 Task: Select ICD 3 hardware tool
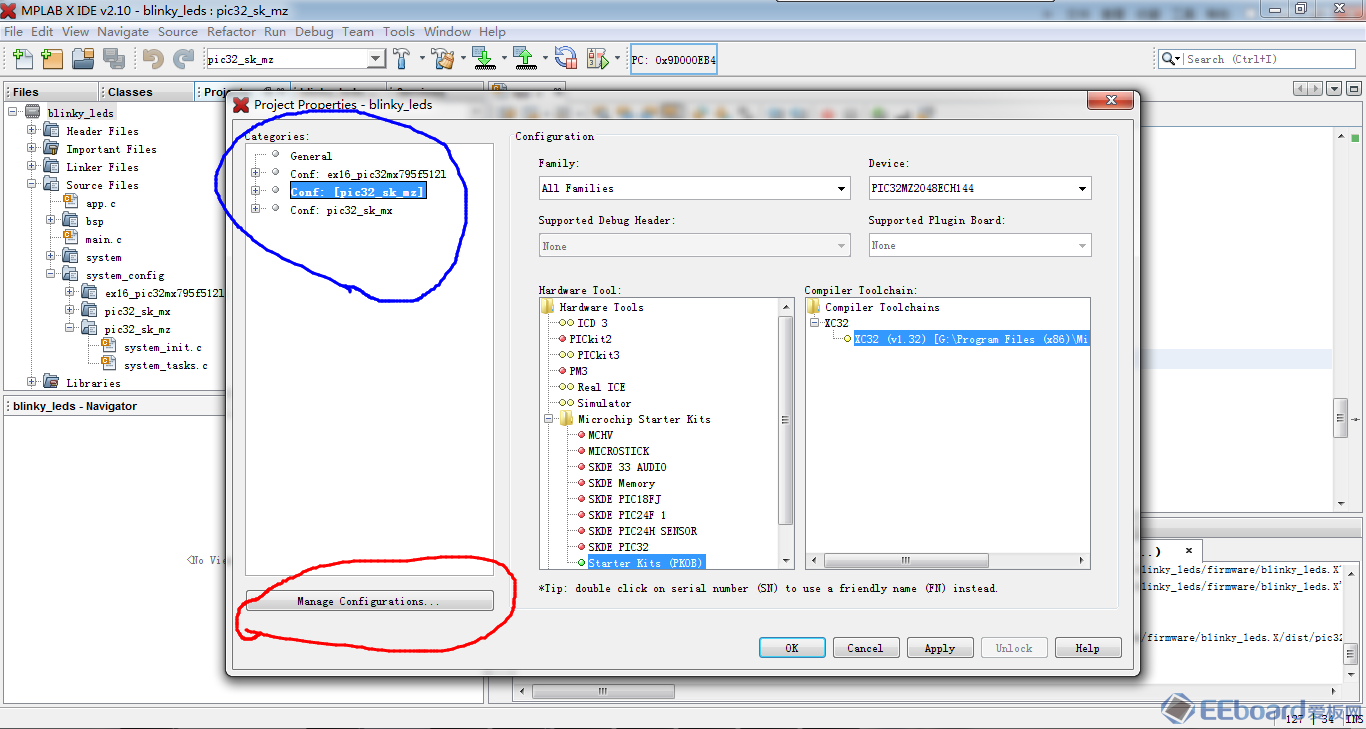pyautogui.click(x=592, y=323)
